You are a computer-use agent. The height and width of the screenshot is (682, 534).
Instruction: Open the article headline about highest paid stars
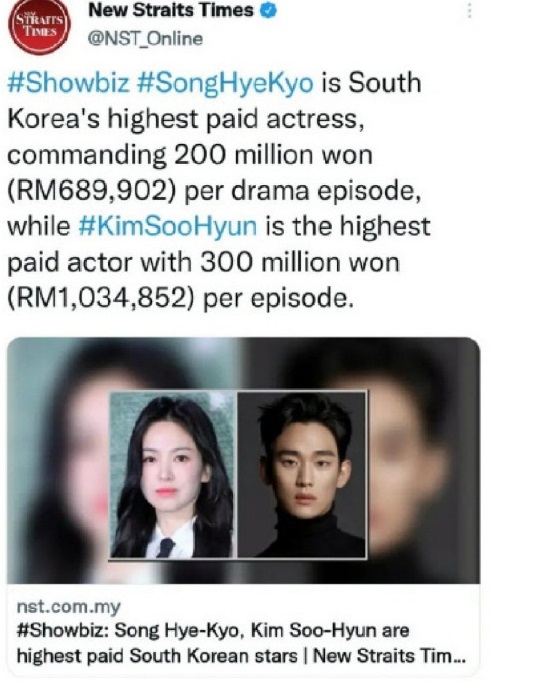click(x=241, y=642)
